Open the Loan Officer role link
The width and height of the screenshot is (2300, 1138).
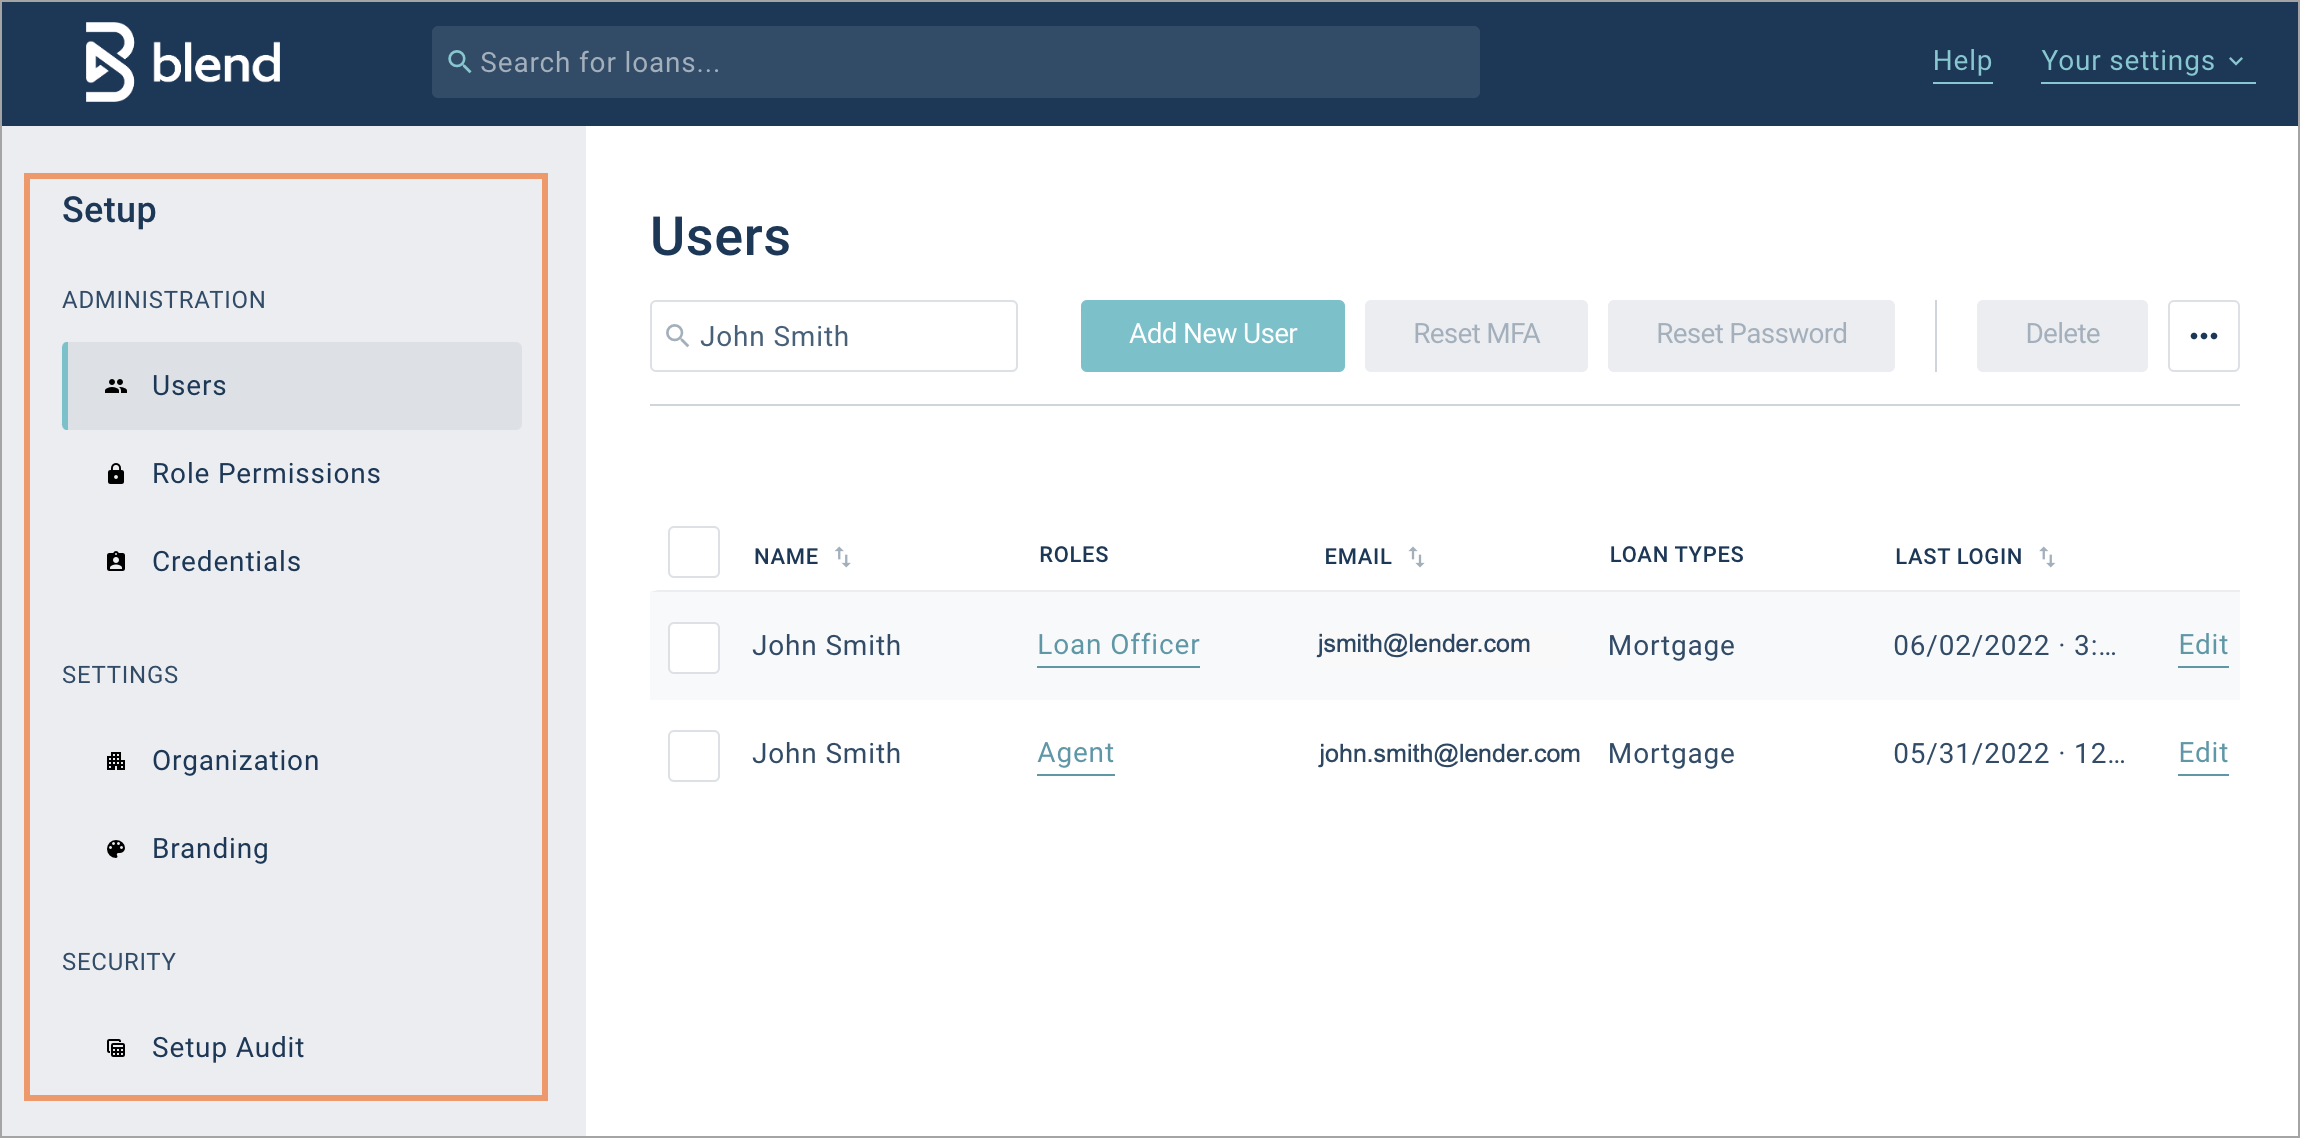[1118, 645]
